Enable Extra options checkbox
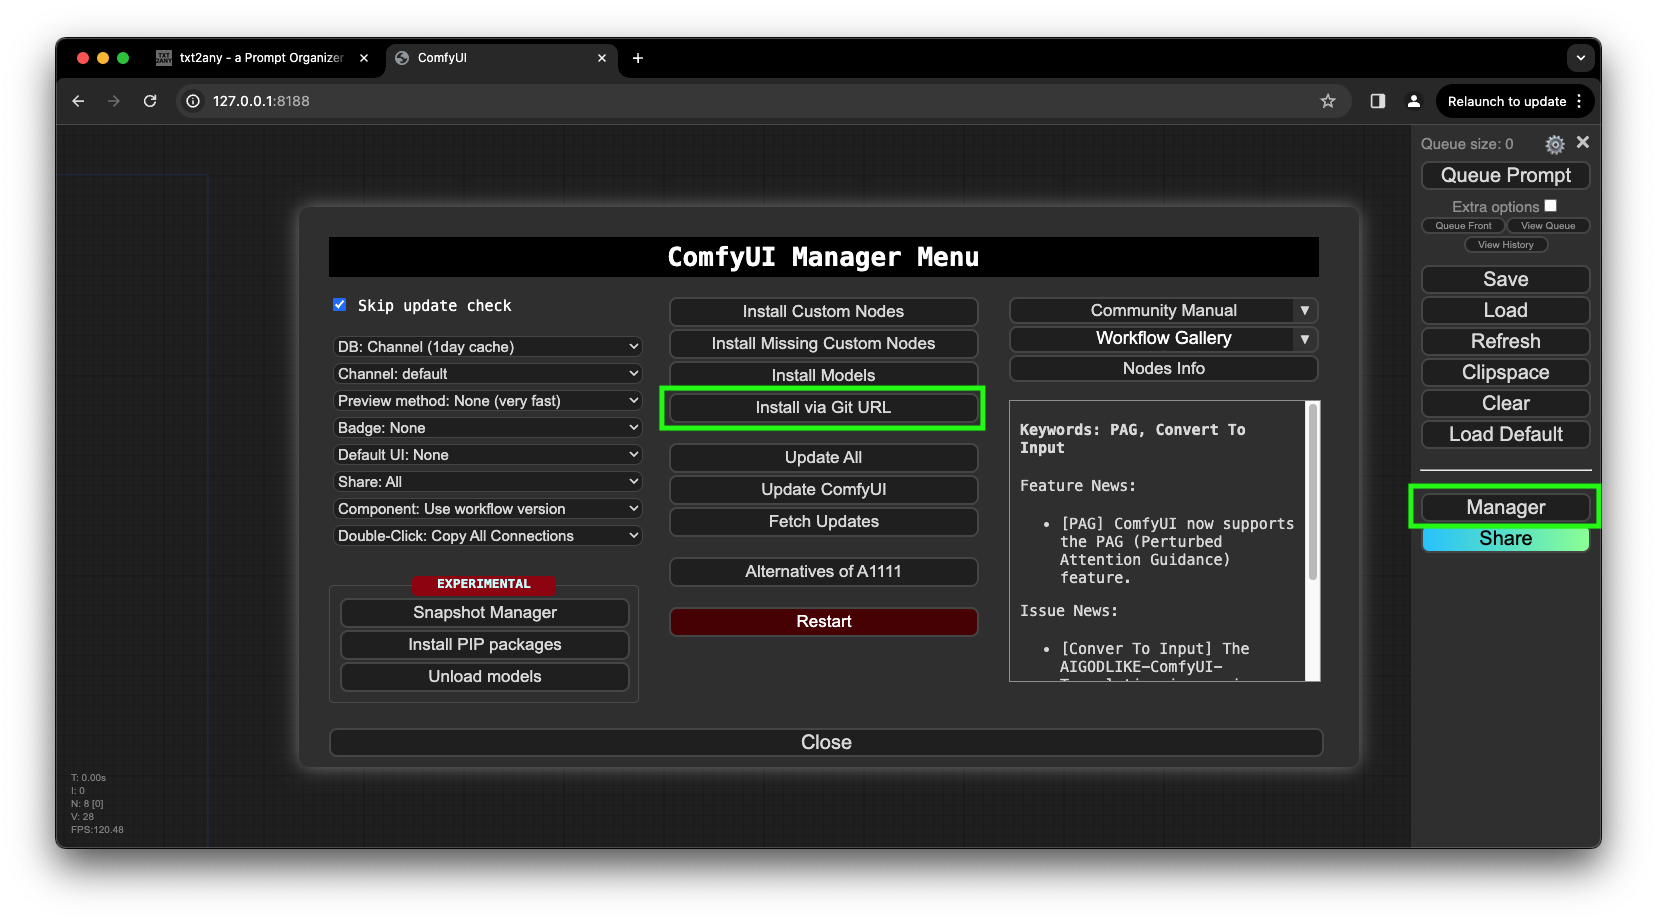This screenshot has width=1657, height=922. [x=1550, y=206]
